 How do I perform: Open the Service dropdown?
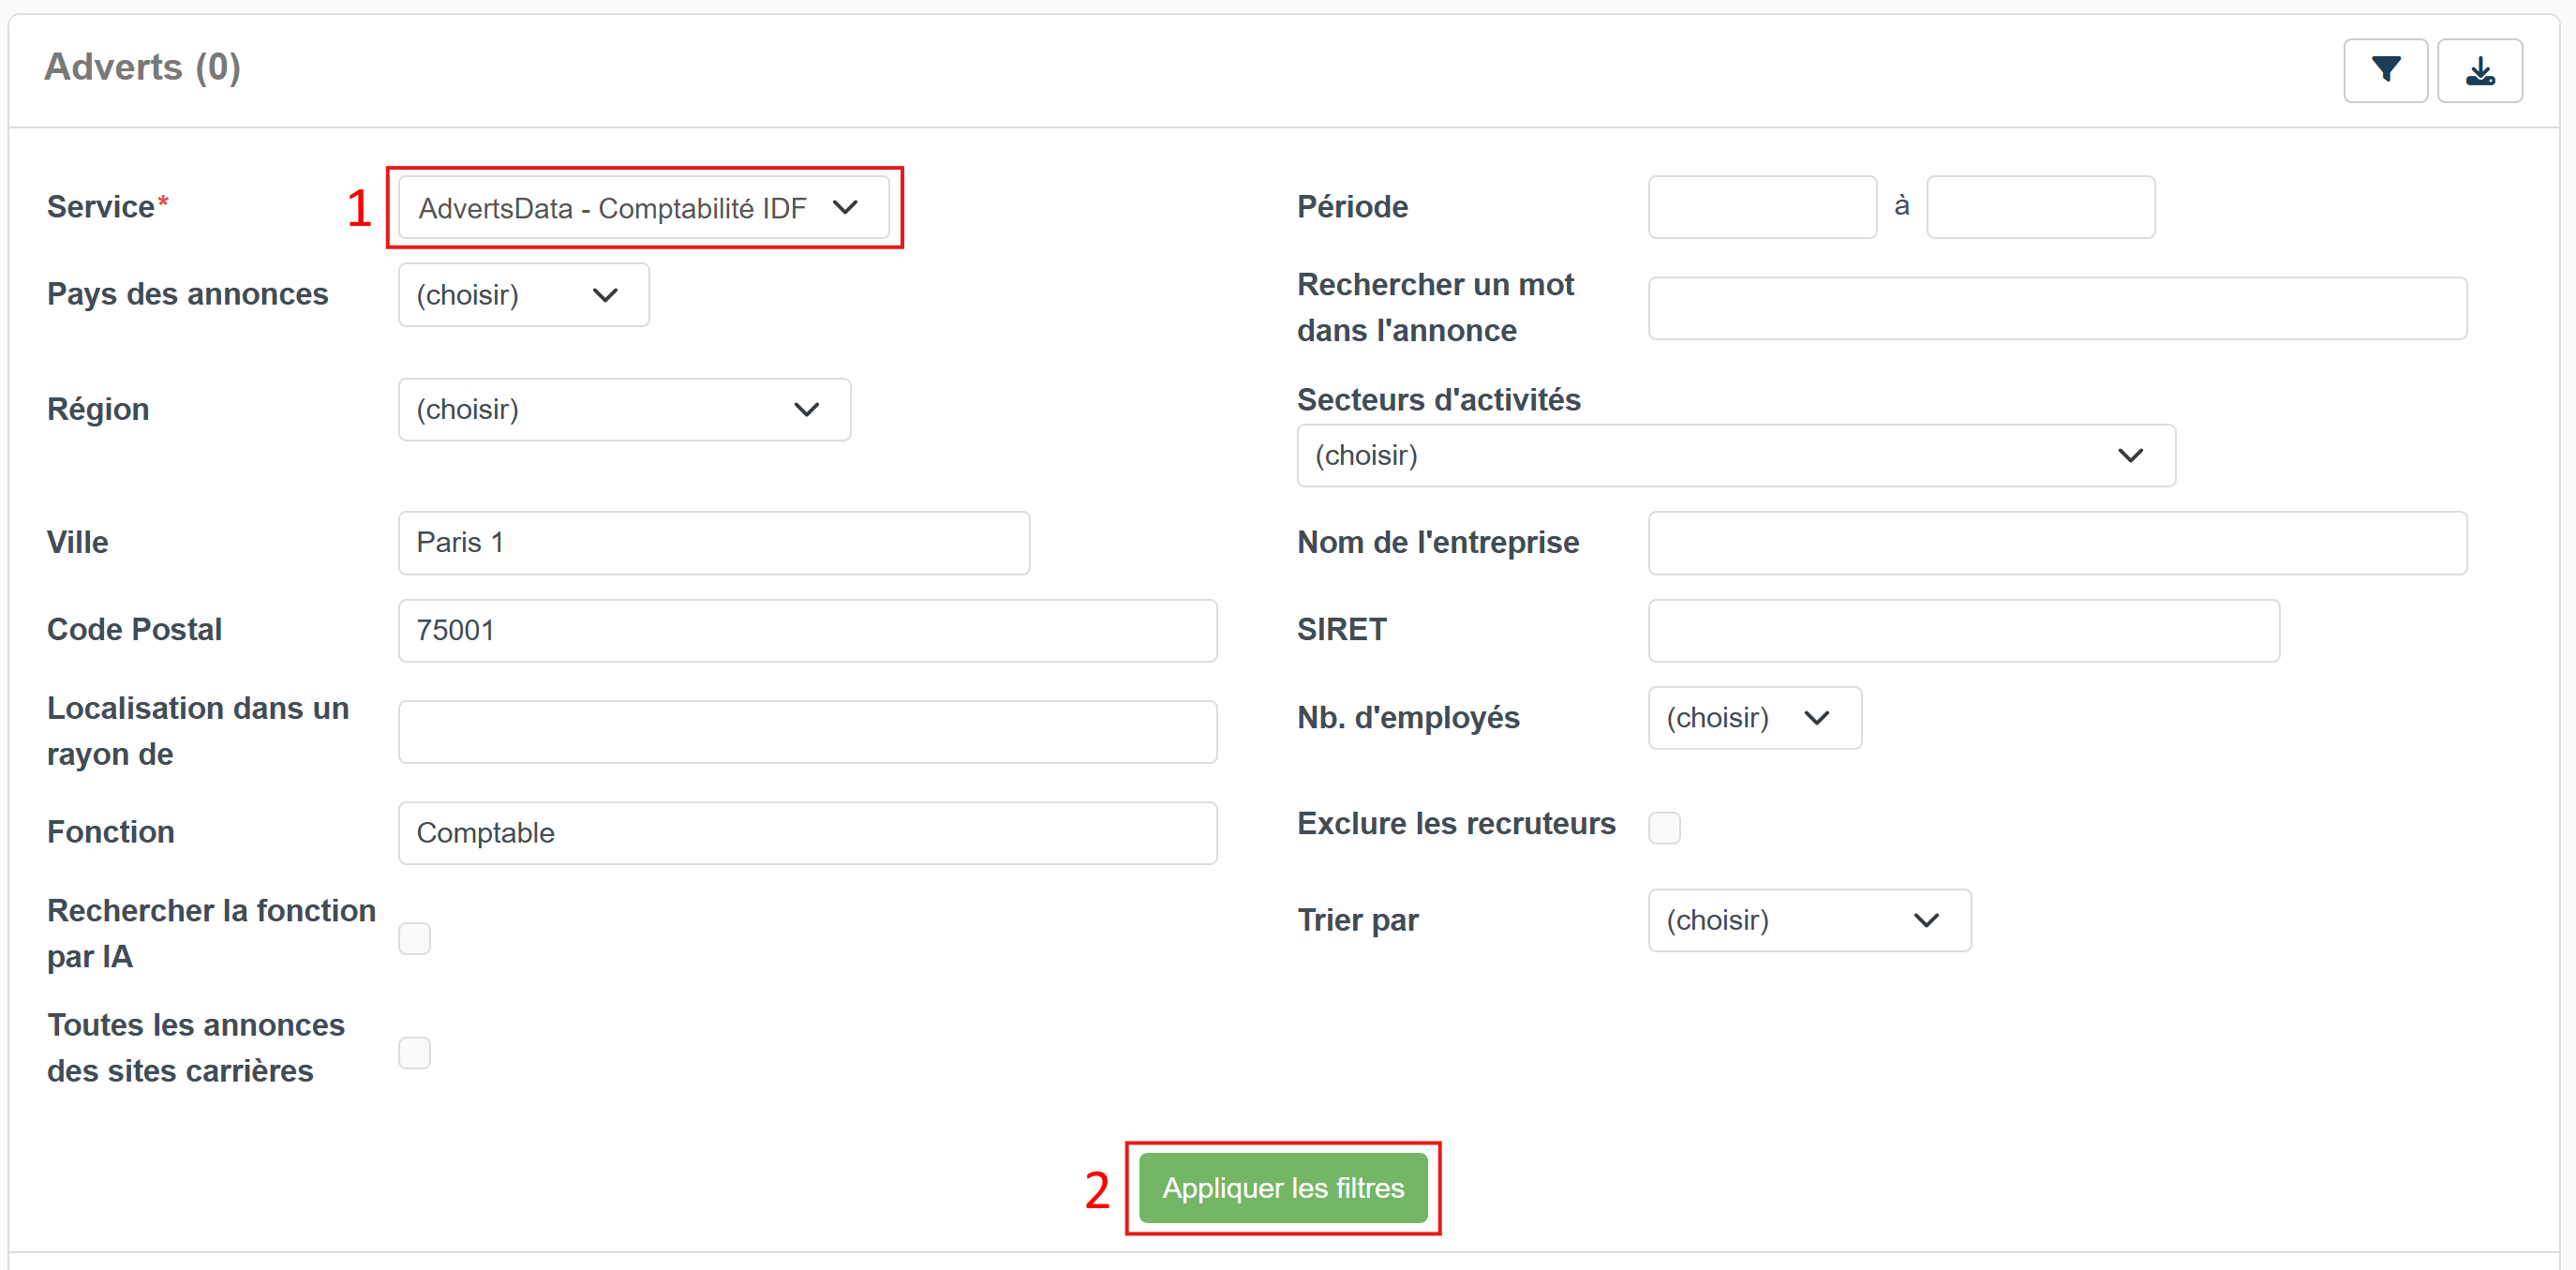[x=643, y=208]
